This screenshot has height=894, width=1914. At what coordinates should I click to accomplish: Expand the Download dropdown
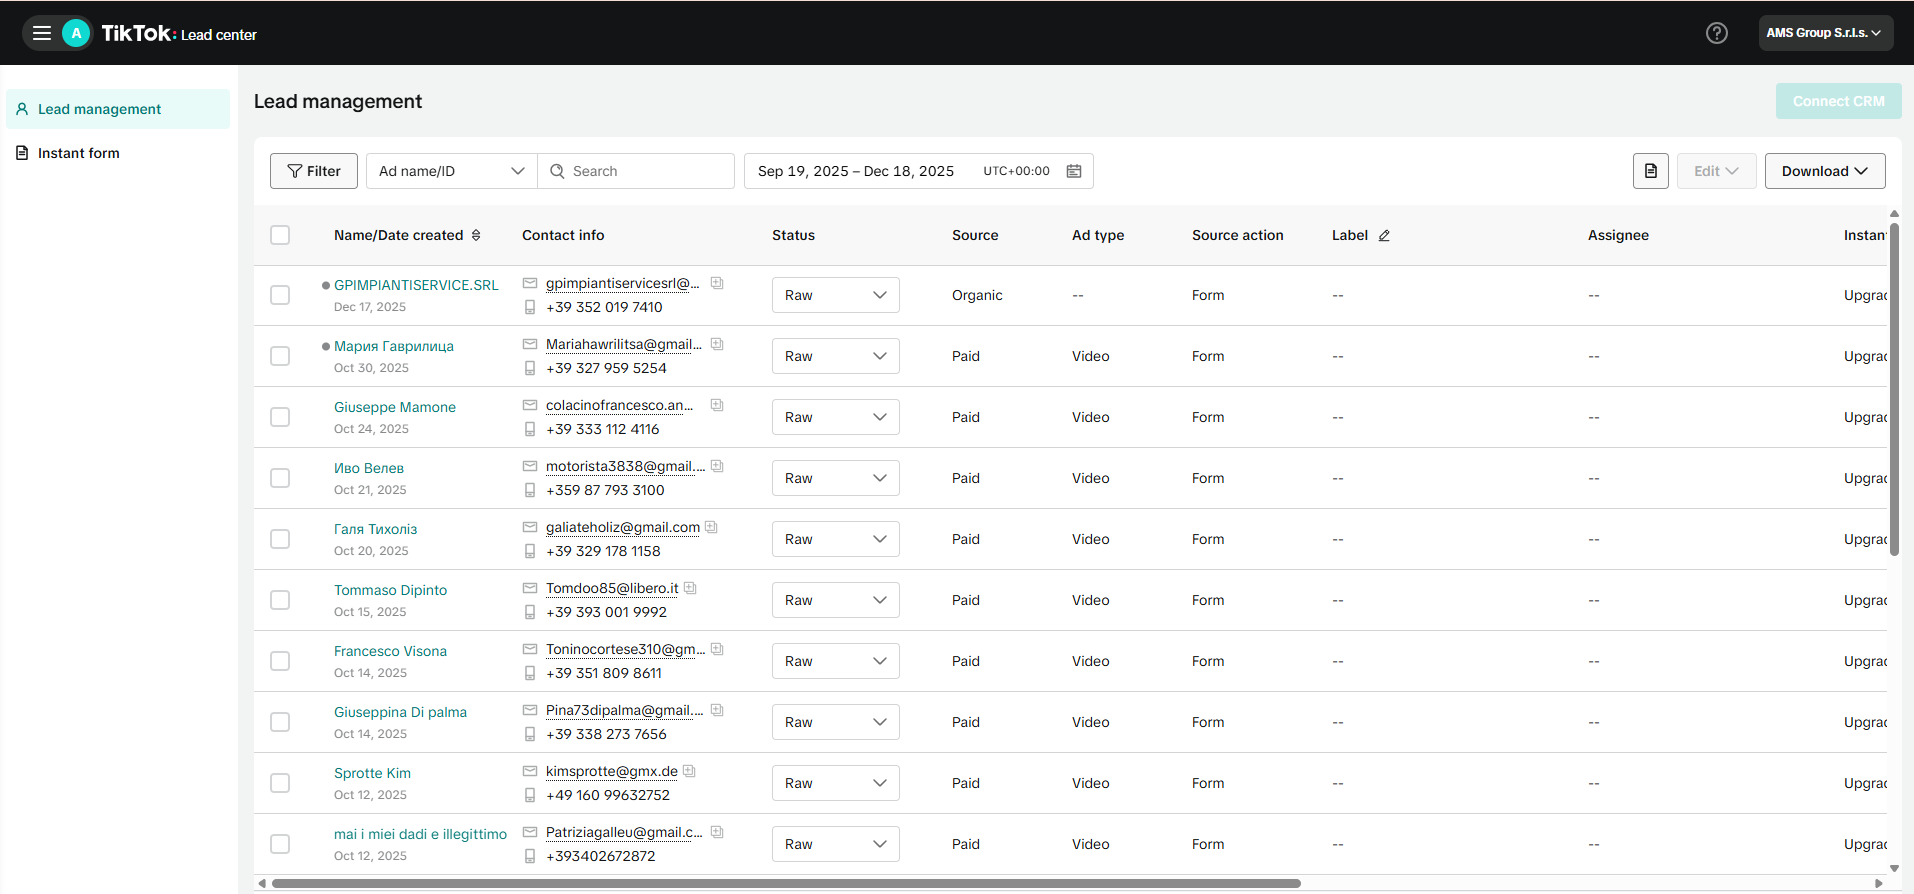[x=1825, y=171]
